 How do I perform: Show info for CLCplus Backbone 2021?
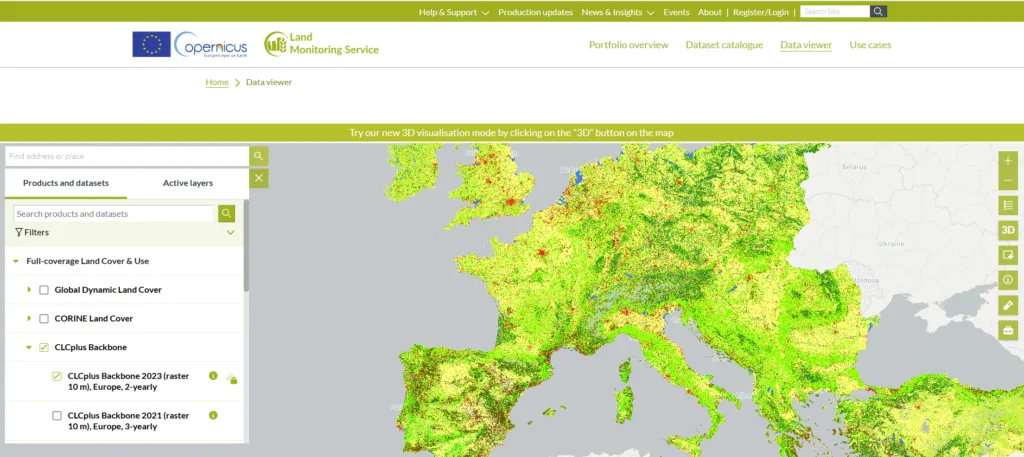point(213,415)
